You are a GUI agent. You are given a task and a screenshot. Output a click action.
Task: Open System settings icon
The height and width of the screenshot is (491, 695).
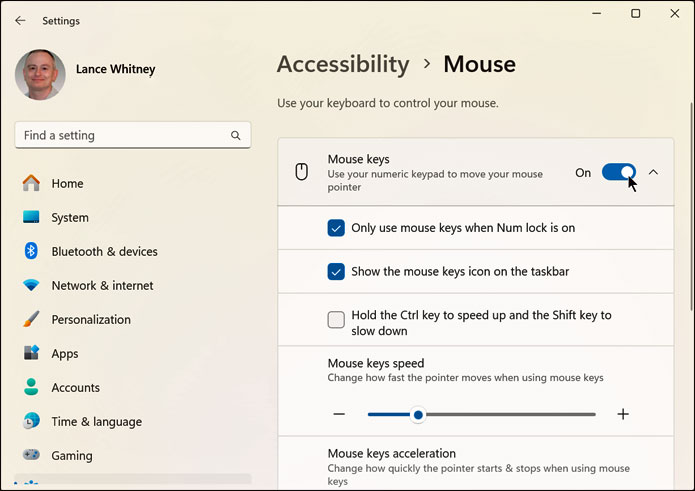[31, 218]
